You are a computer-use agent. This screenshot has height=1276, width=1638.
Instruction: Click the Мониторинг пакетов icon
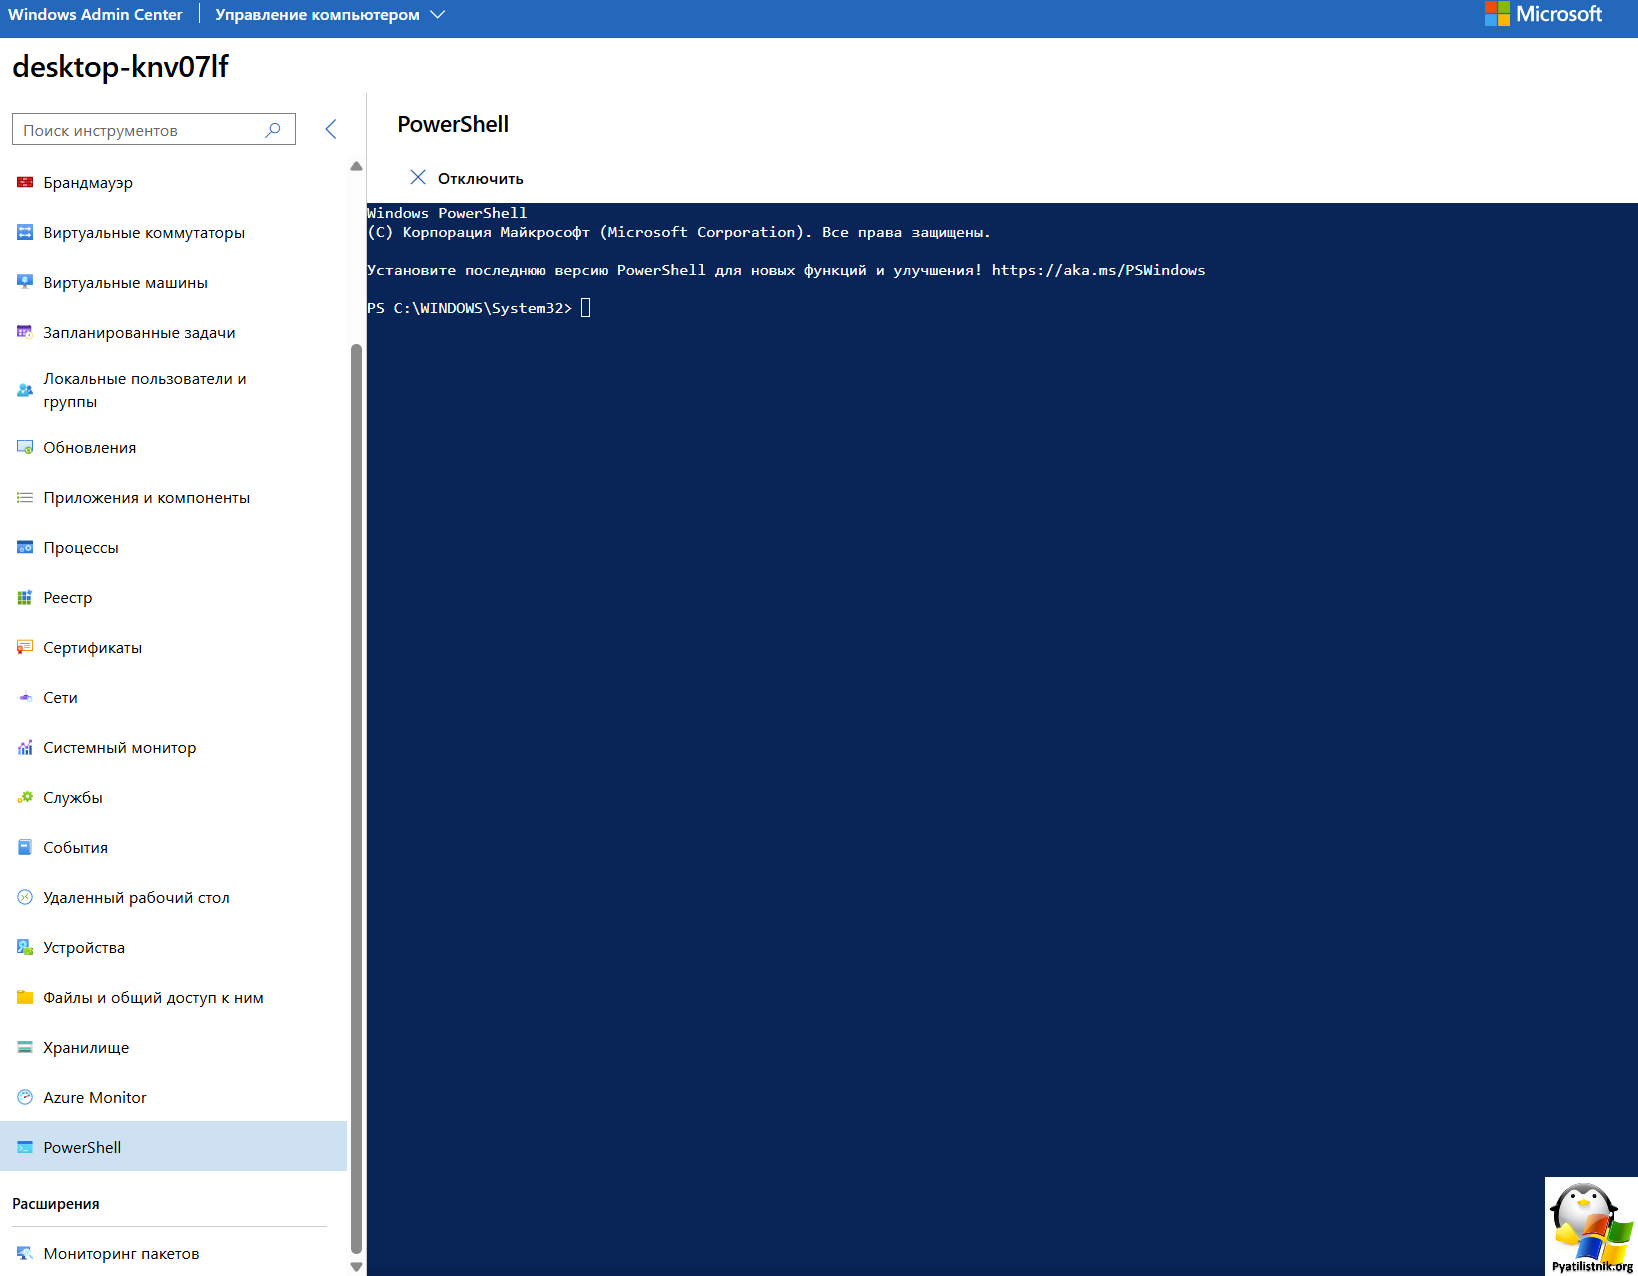tap(25, 1253)
